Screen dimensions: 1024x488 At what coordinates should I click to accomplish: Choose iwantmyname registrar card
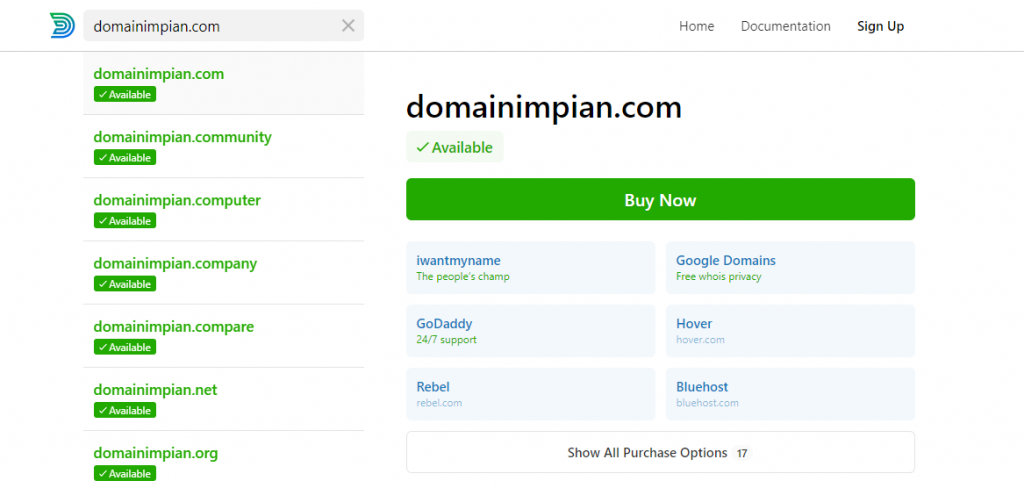coord(530,267)
